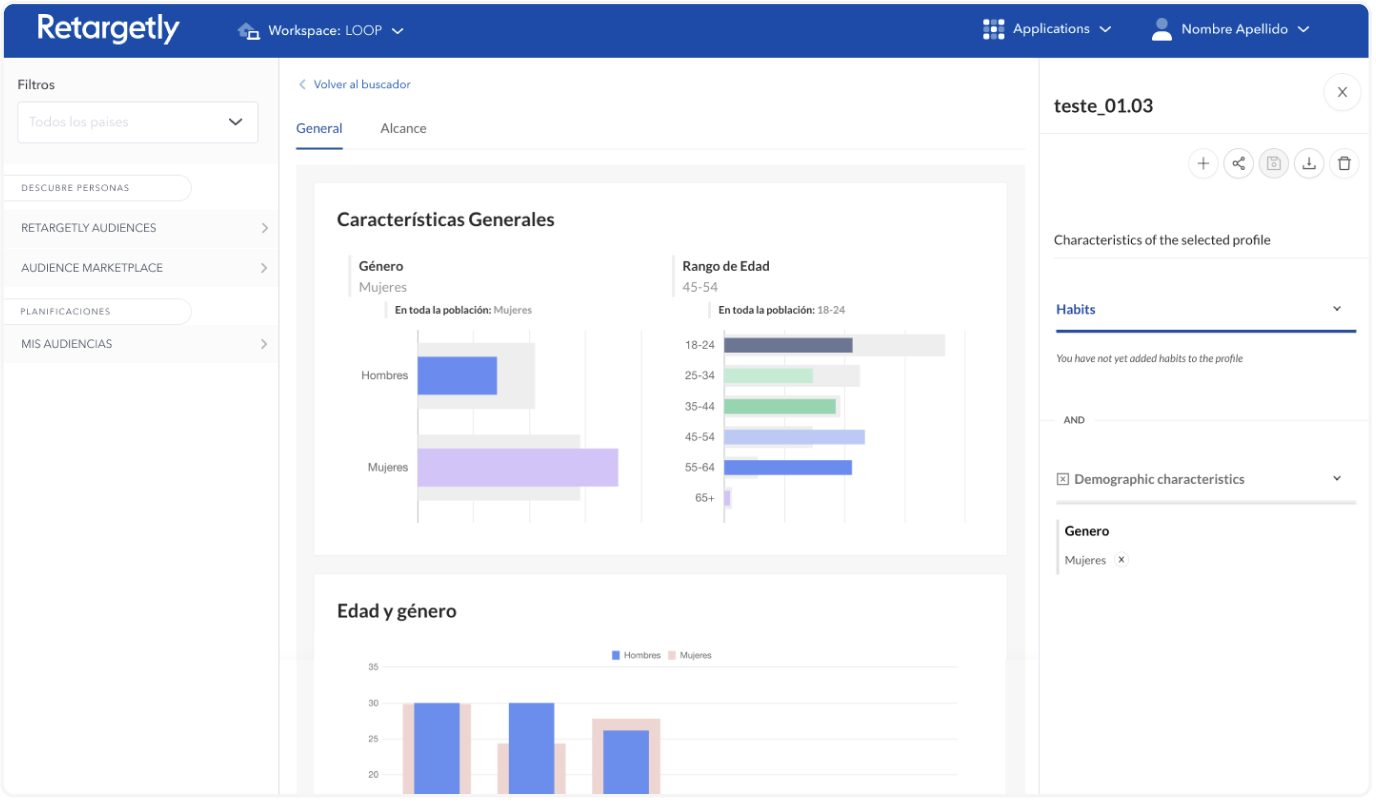Open the Nombre Apellido user menu
This screenshot has width=1376, height=802.
pos(1230,29)
